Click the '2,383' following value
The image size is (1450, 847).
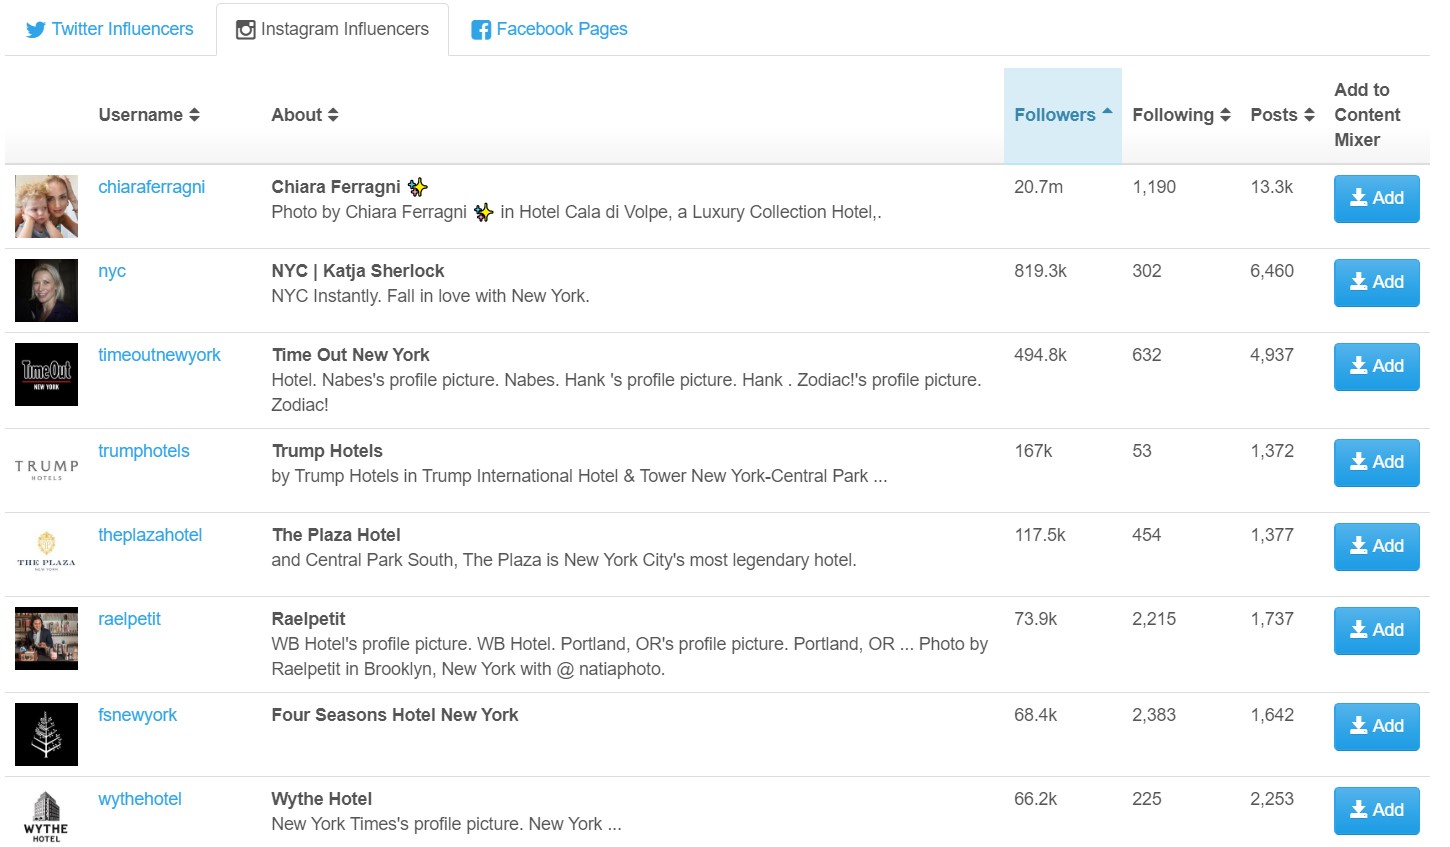pos(1154,715)
